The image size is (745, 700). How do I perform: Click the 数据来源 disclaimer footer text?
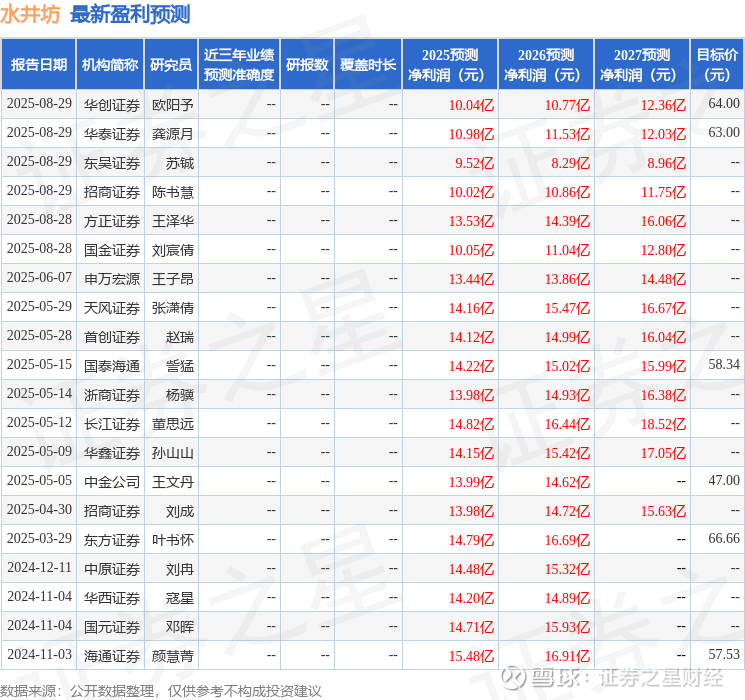coord(161,691)
